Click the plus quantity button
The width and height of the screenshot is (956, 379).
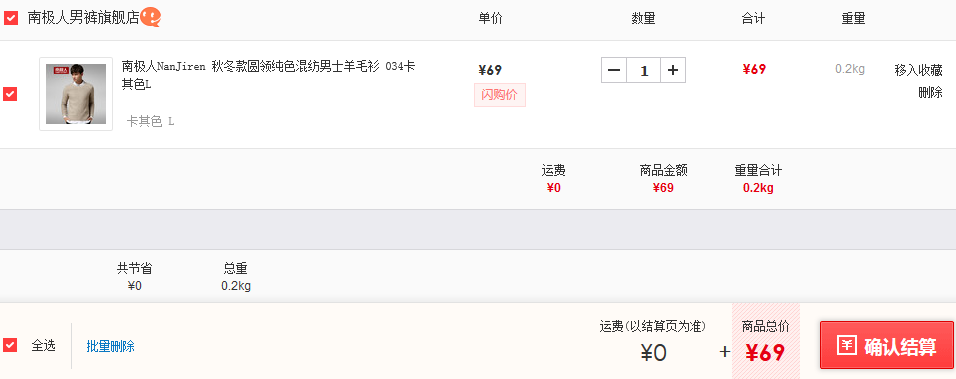pos(673,71)
